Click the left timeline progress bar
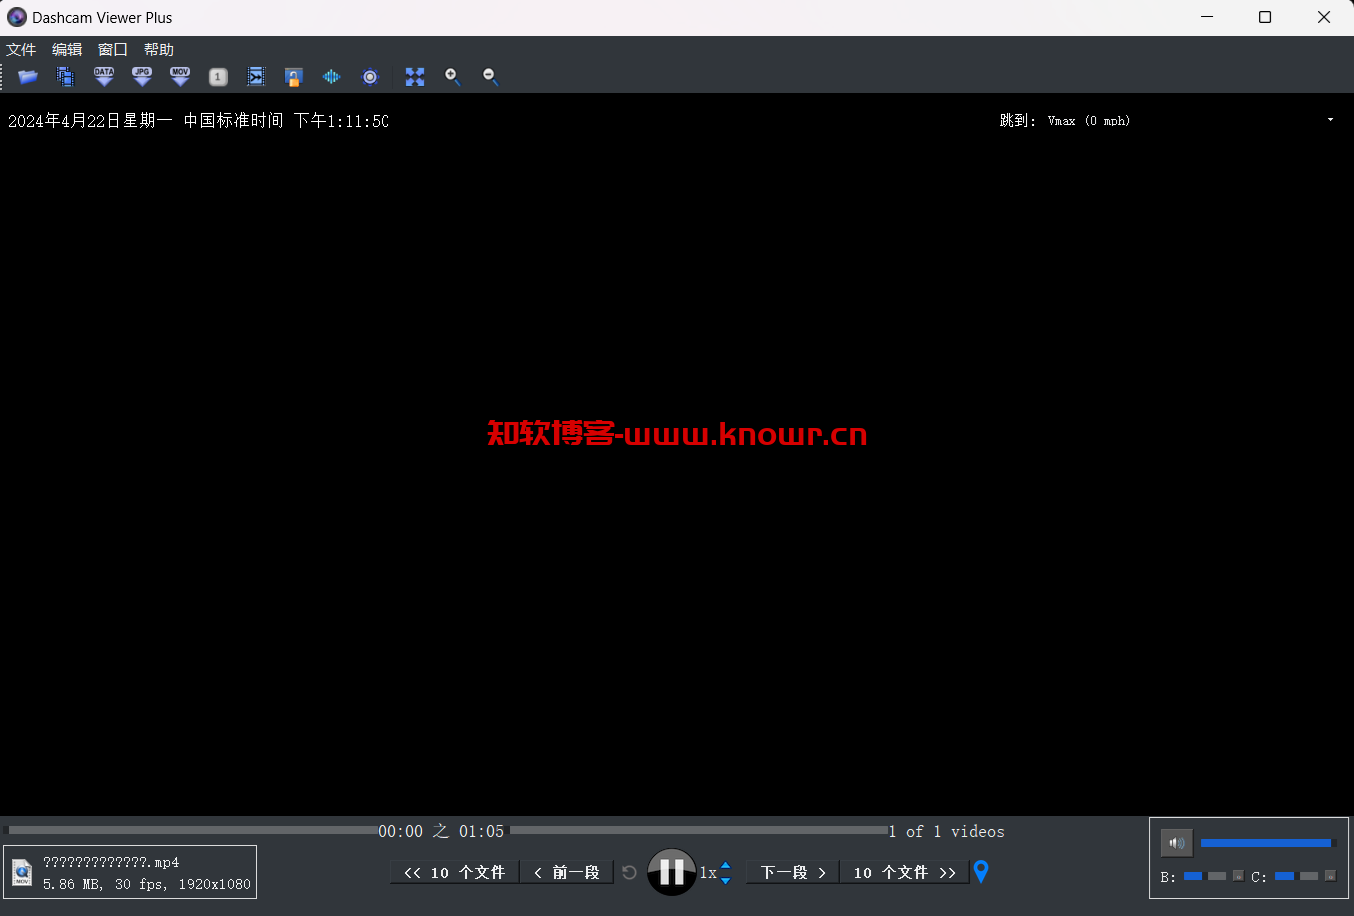This screenshot has height=916, width=1354. pos(190,830)
